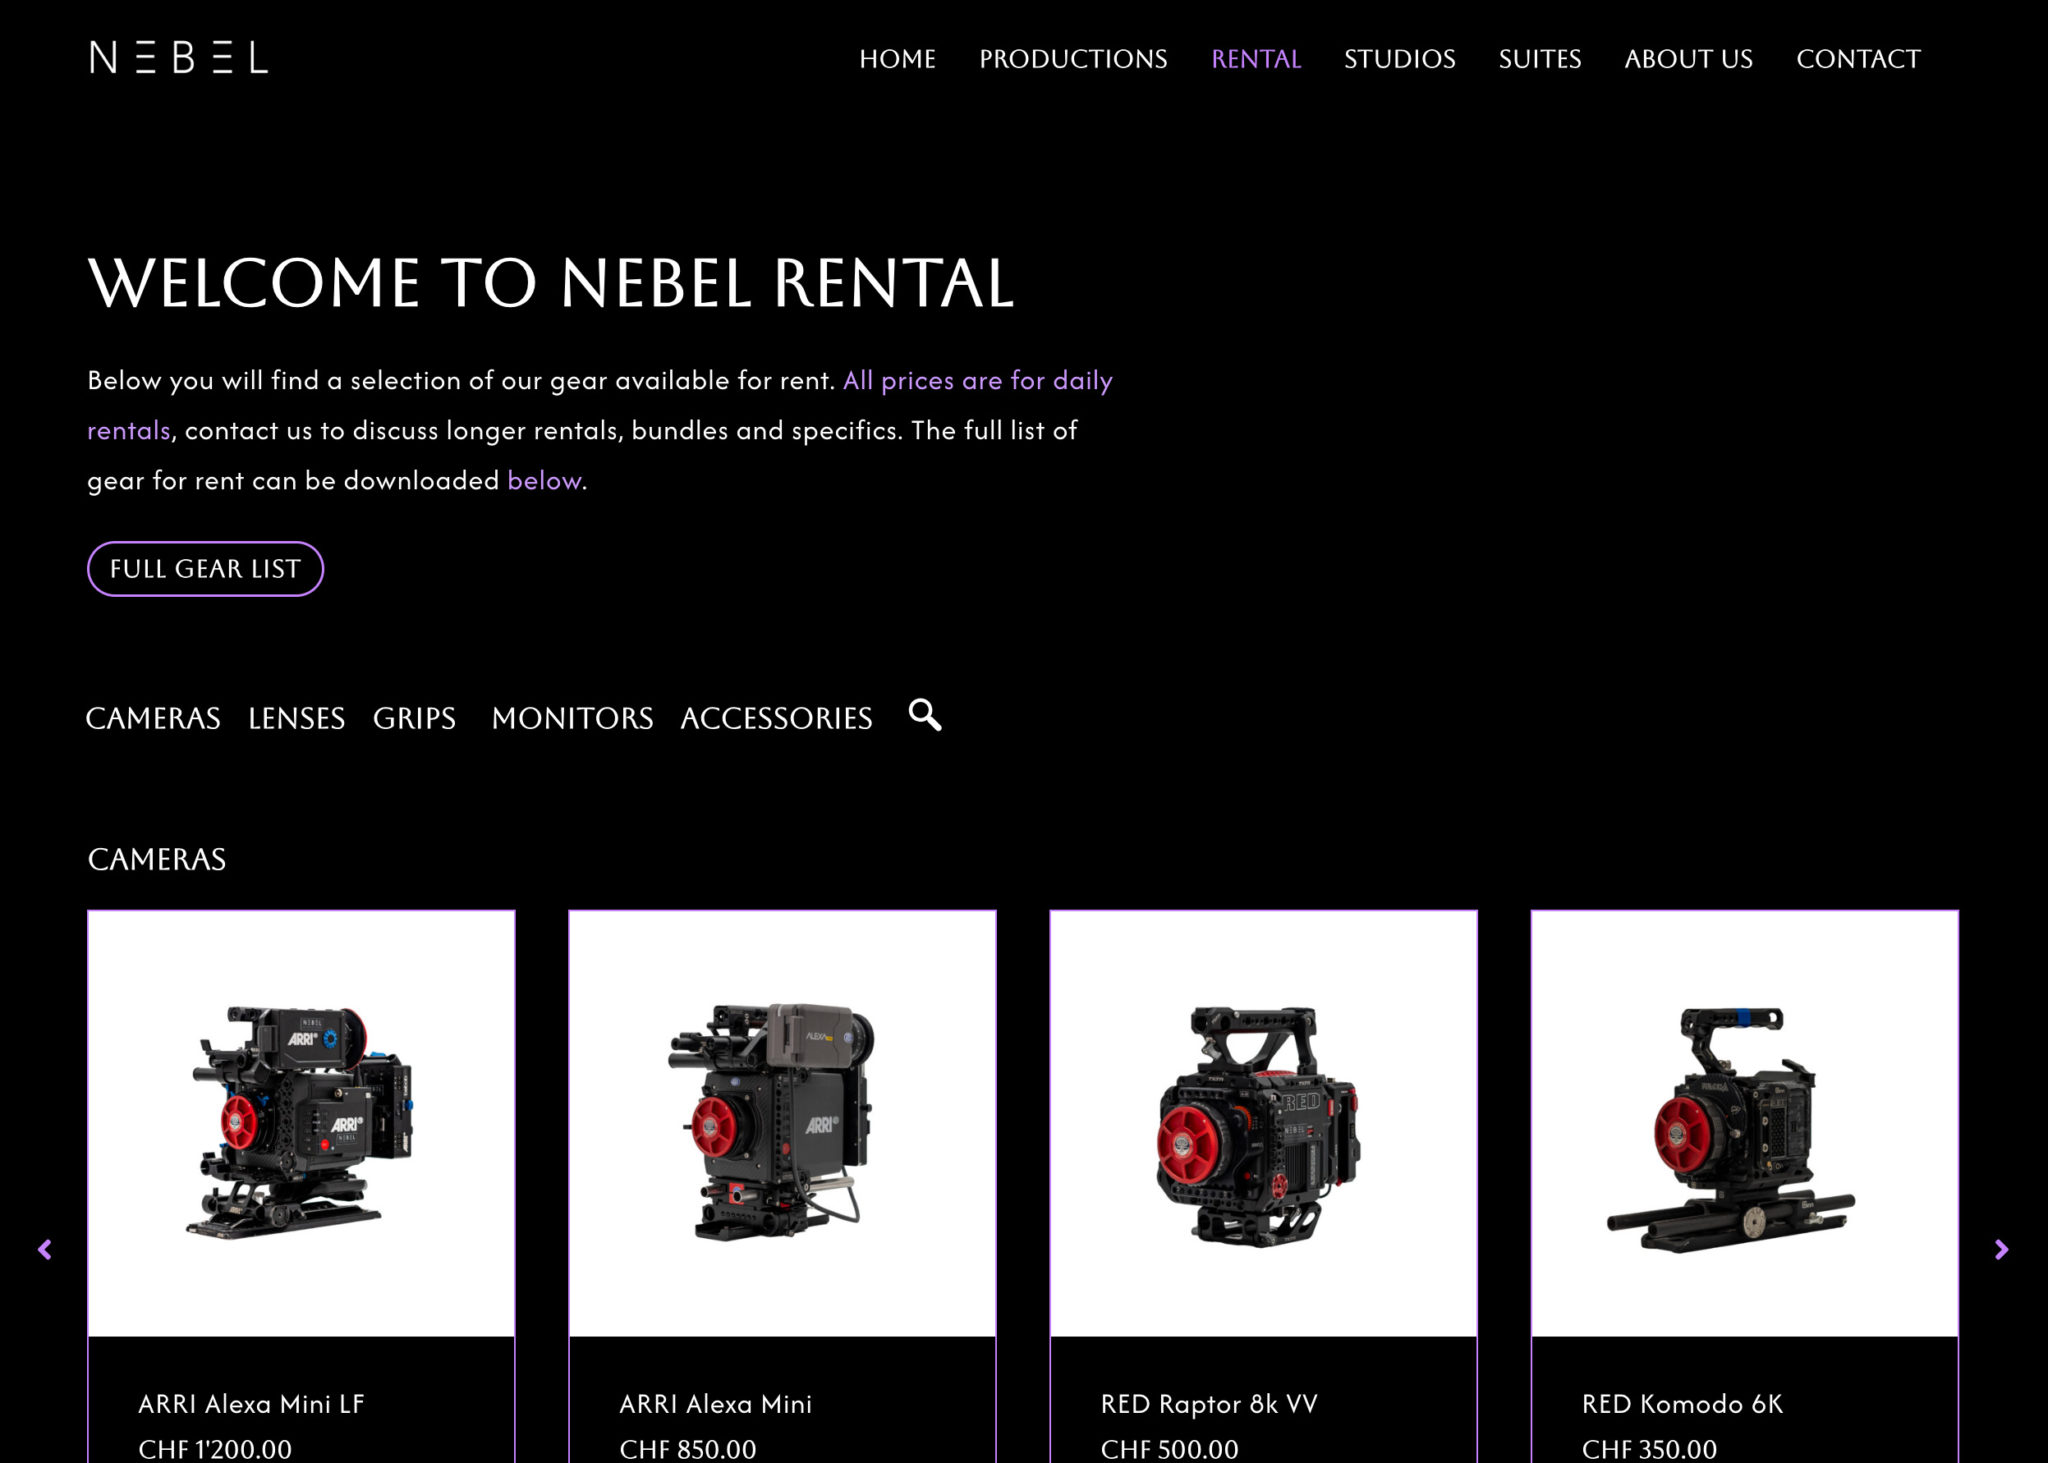Click the FULL GEAR LIST button
The image size is (2048, 1463).
click(x=205, y=569)
